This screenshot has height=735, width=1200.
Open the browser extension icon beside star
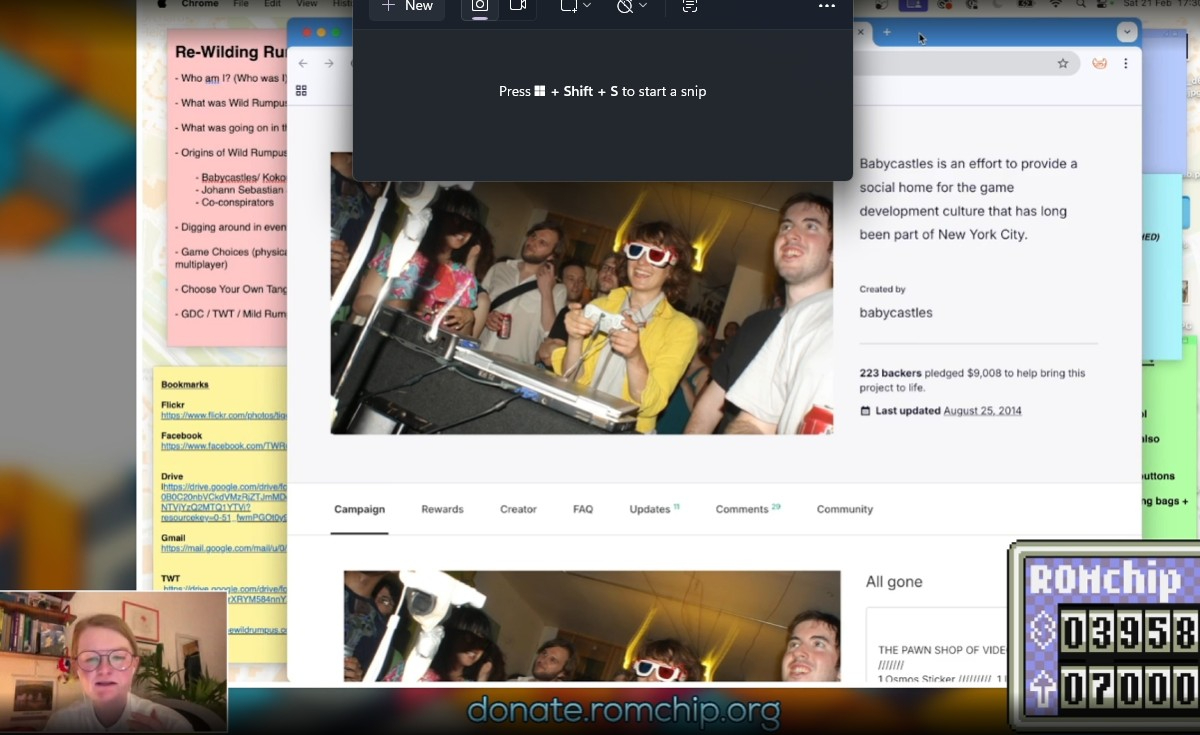(1099, 63)
